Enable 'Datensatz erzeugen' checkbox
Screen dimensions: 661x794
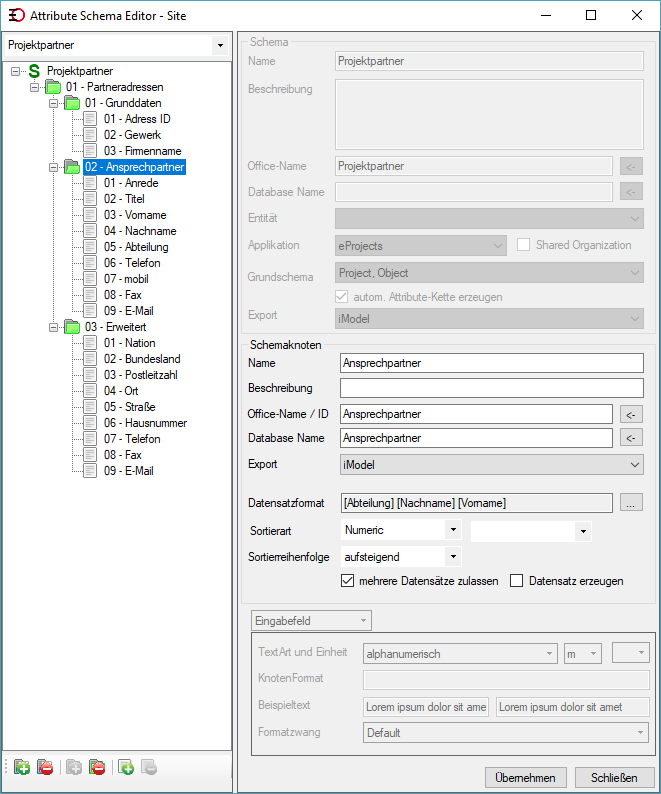(516, 581)
